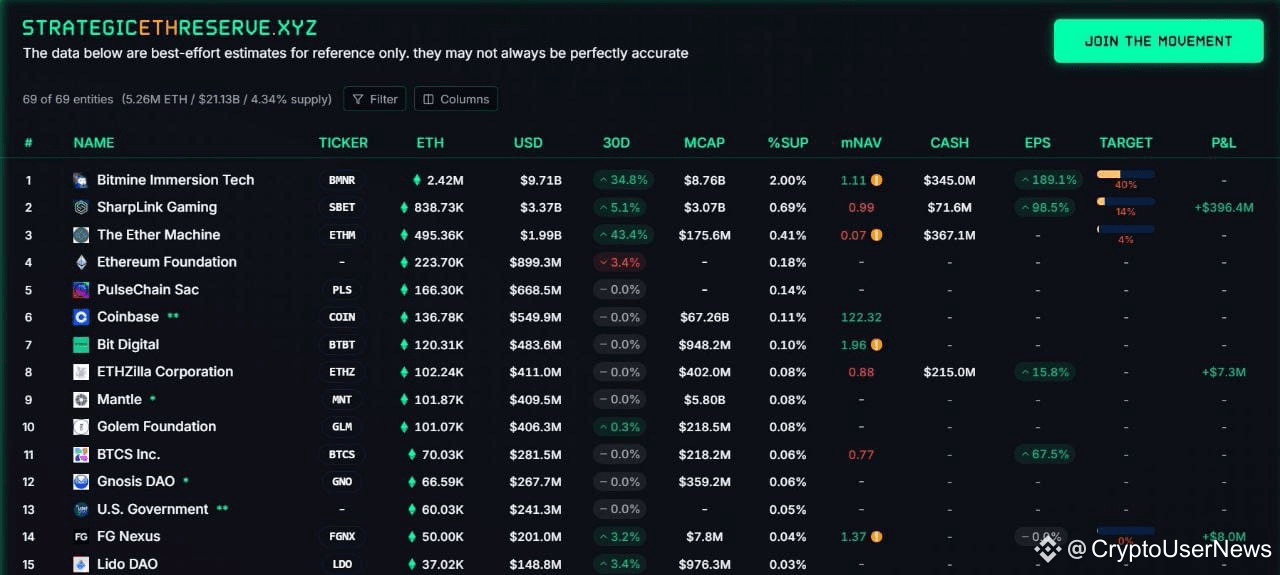
Task: Open the Columns selector
Action: (456, 99)
